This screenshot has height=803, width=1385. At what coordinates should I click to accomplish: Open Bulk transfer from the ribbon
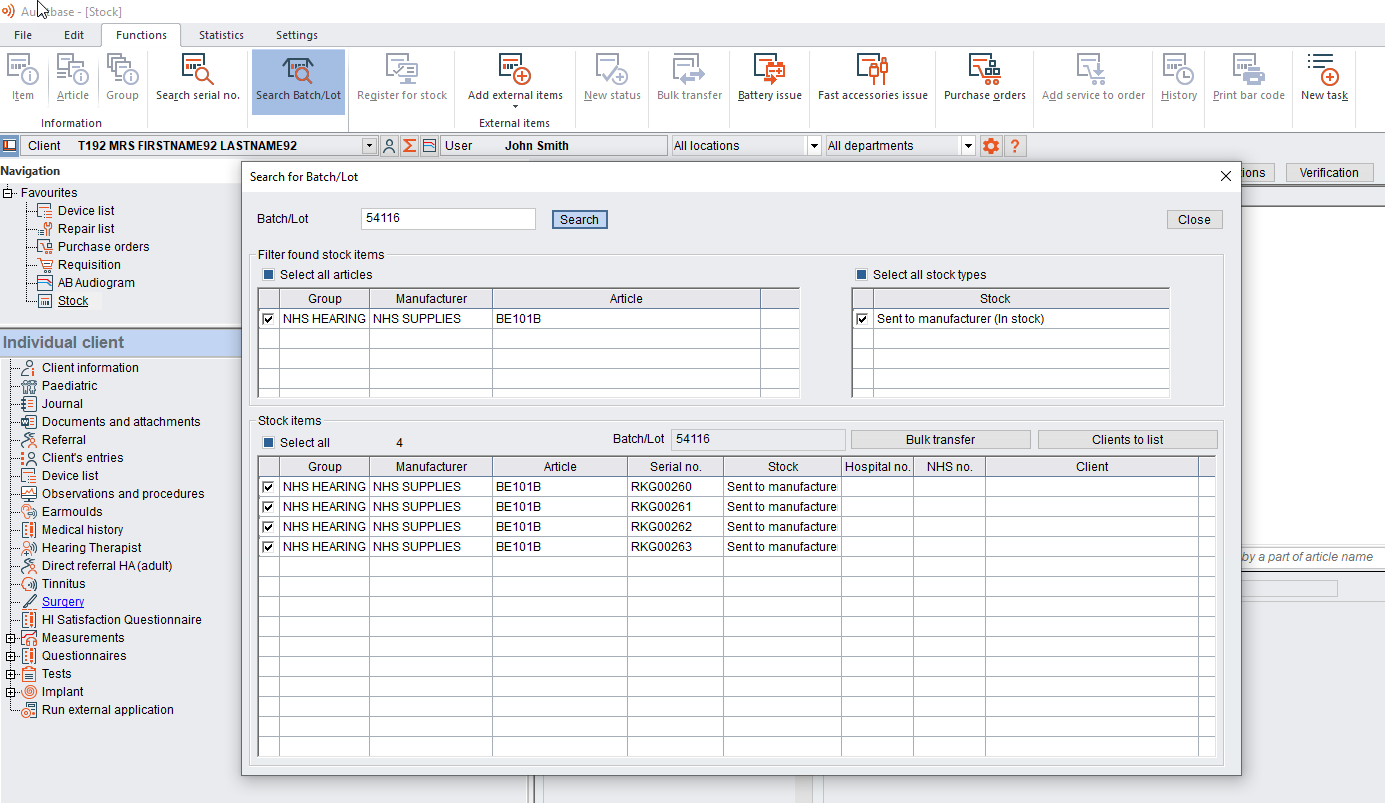point(689,78)
